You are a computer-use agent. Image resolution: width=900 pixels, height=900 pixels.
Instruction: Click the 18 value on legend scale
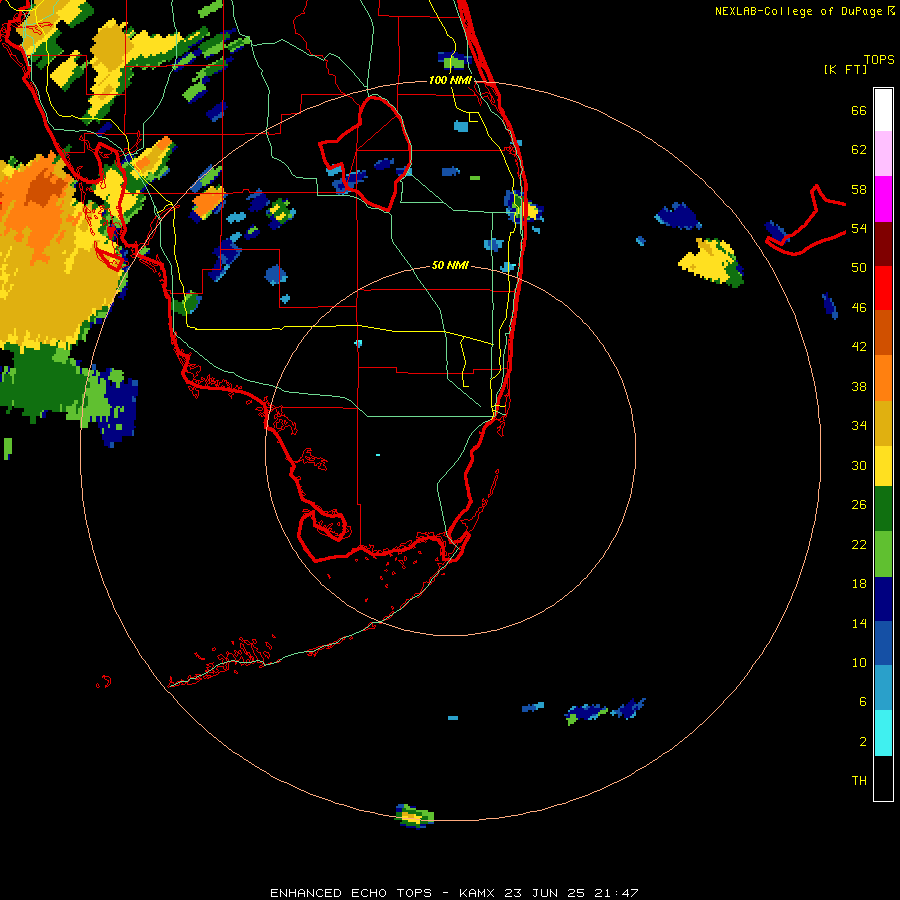859,584
